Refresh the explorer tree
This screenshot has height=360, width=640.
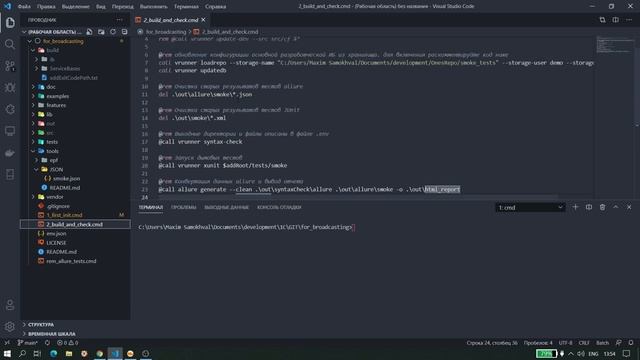[x=113, y=31]
